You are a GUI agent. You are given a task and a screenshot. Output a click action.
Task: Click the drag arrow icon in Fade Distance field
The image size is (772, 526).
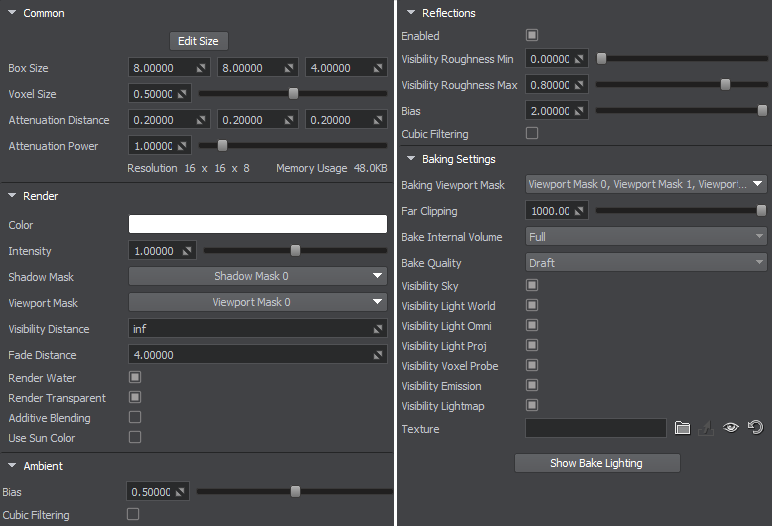[379, 355]
